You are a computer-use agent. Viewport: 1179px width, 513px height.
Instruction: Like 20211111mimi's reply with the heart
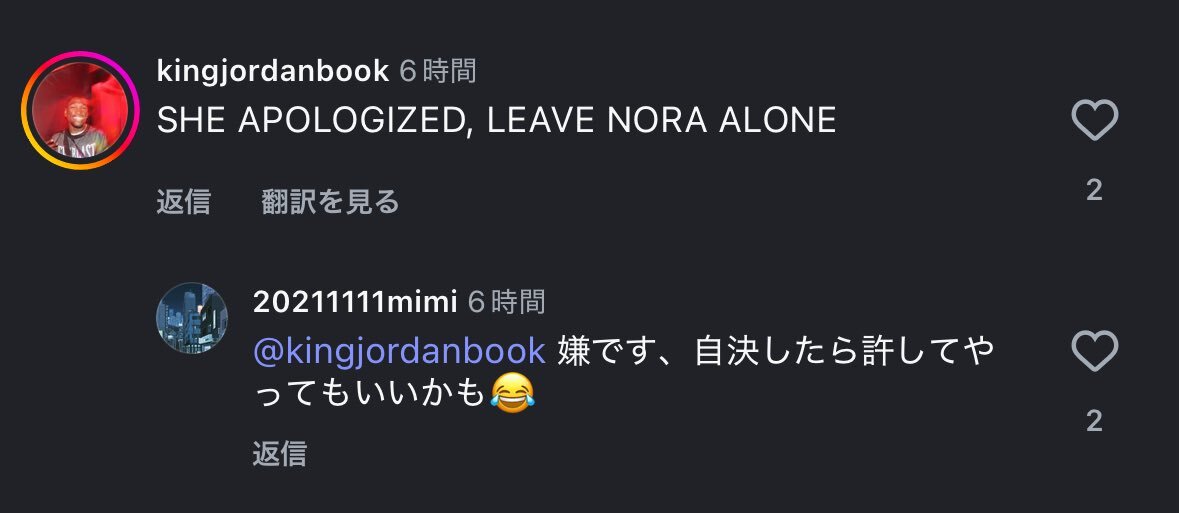(x=1095, y=351)
